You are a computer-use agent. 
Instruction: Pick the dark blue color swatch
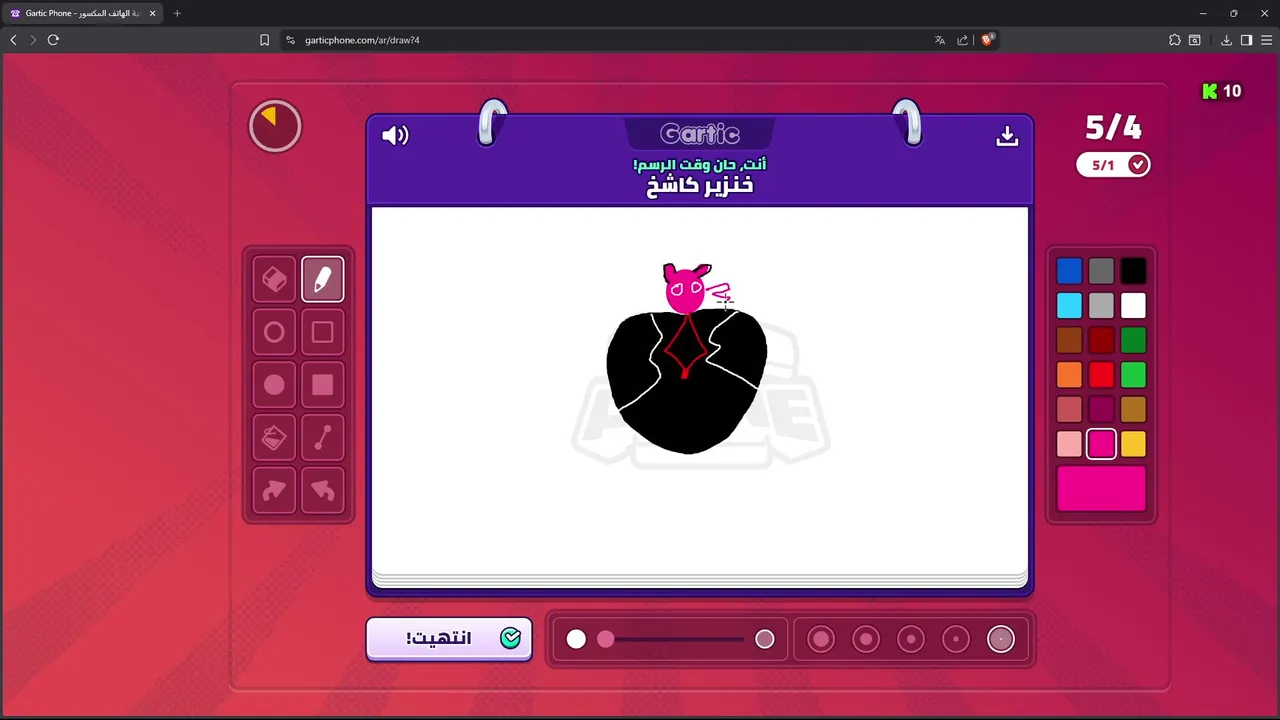[x=1069, y=271]
